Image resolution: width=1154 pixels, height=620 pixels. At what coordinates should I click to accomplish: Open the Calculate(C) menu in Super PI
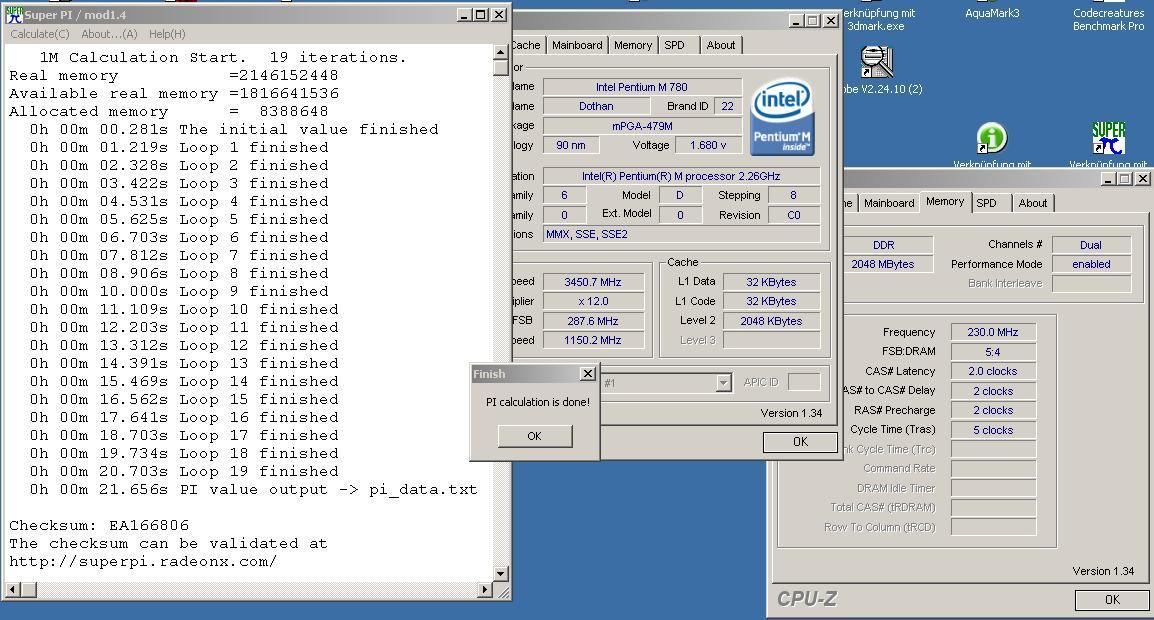tap(40, 34)
